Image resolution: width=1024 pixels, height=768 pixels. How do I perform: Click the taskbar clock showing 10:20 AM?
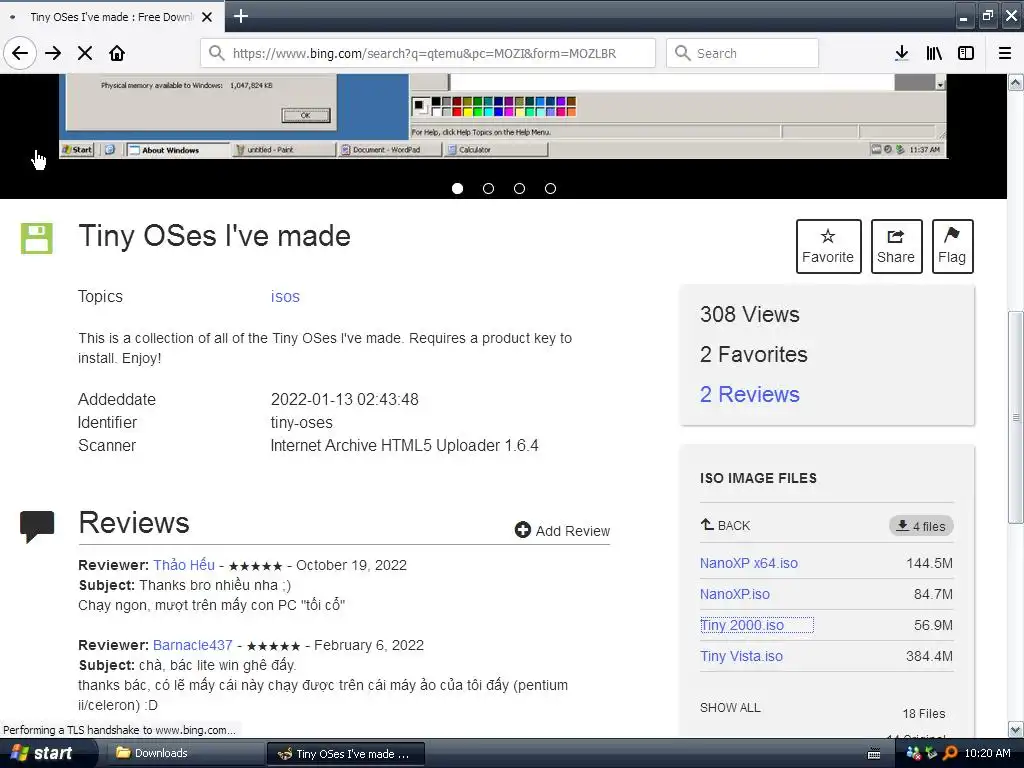point(987,753)
